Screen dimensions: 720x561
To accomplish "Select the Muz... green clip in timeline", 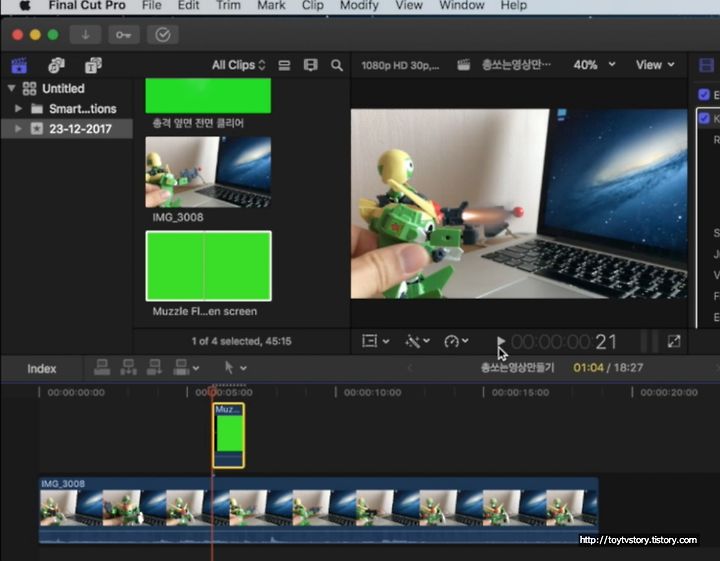I will [229, 436].
